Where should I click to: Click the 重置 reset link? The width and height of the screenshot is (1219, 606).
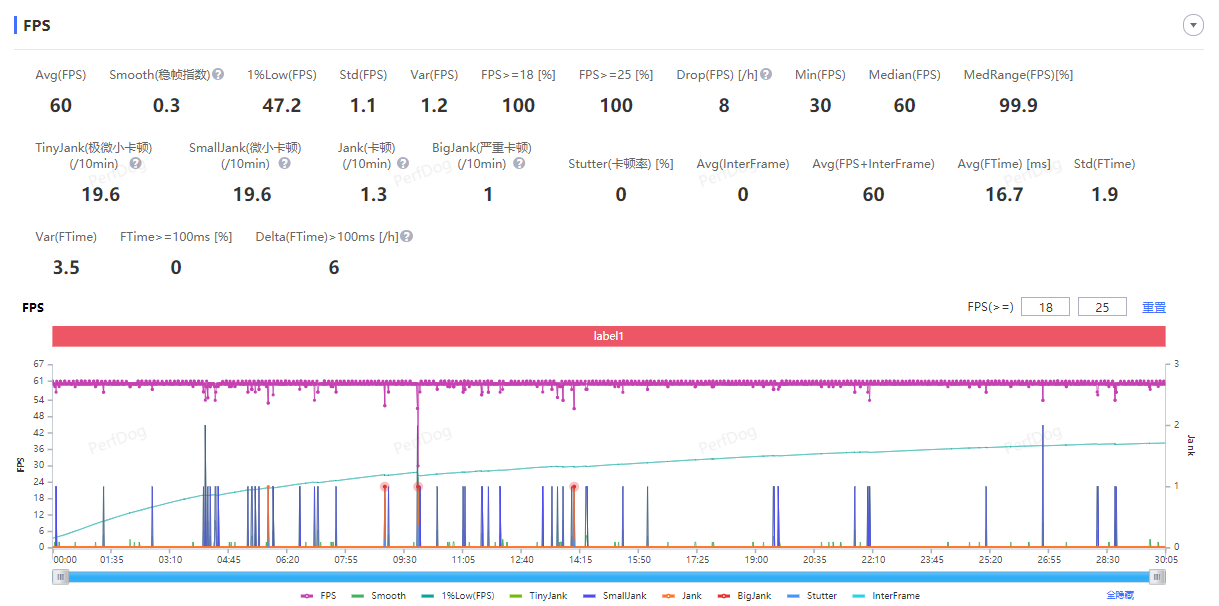click(x=1154, y=308)
